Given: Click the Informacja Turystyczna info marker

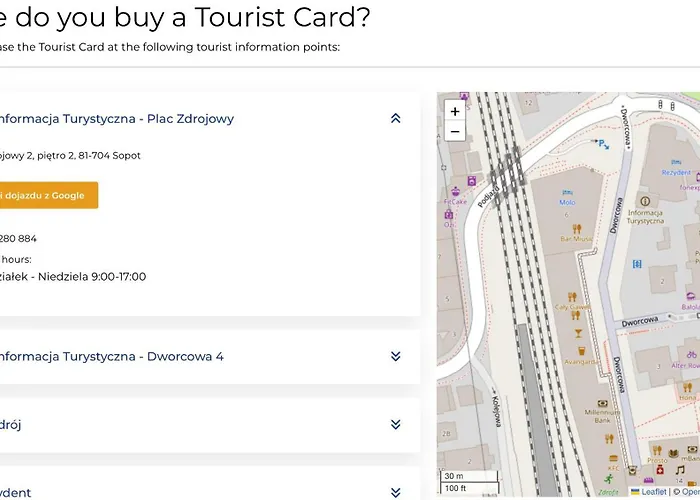Looking at the screenshot, I should 644,197.
